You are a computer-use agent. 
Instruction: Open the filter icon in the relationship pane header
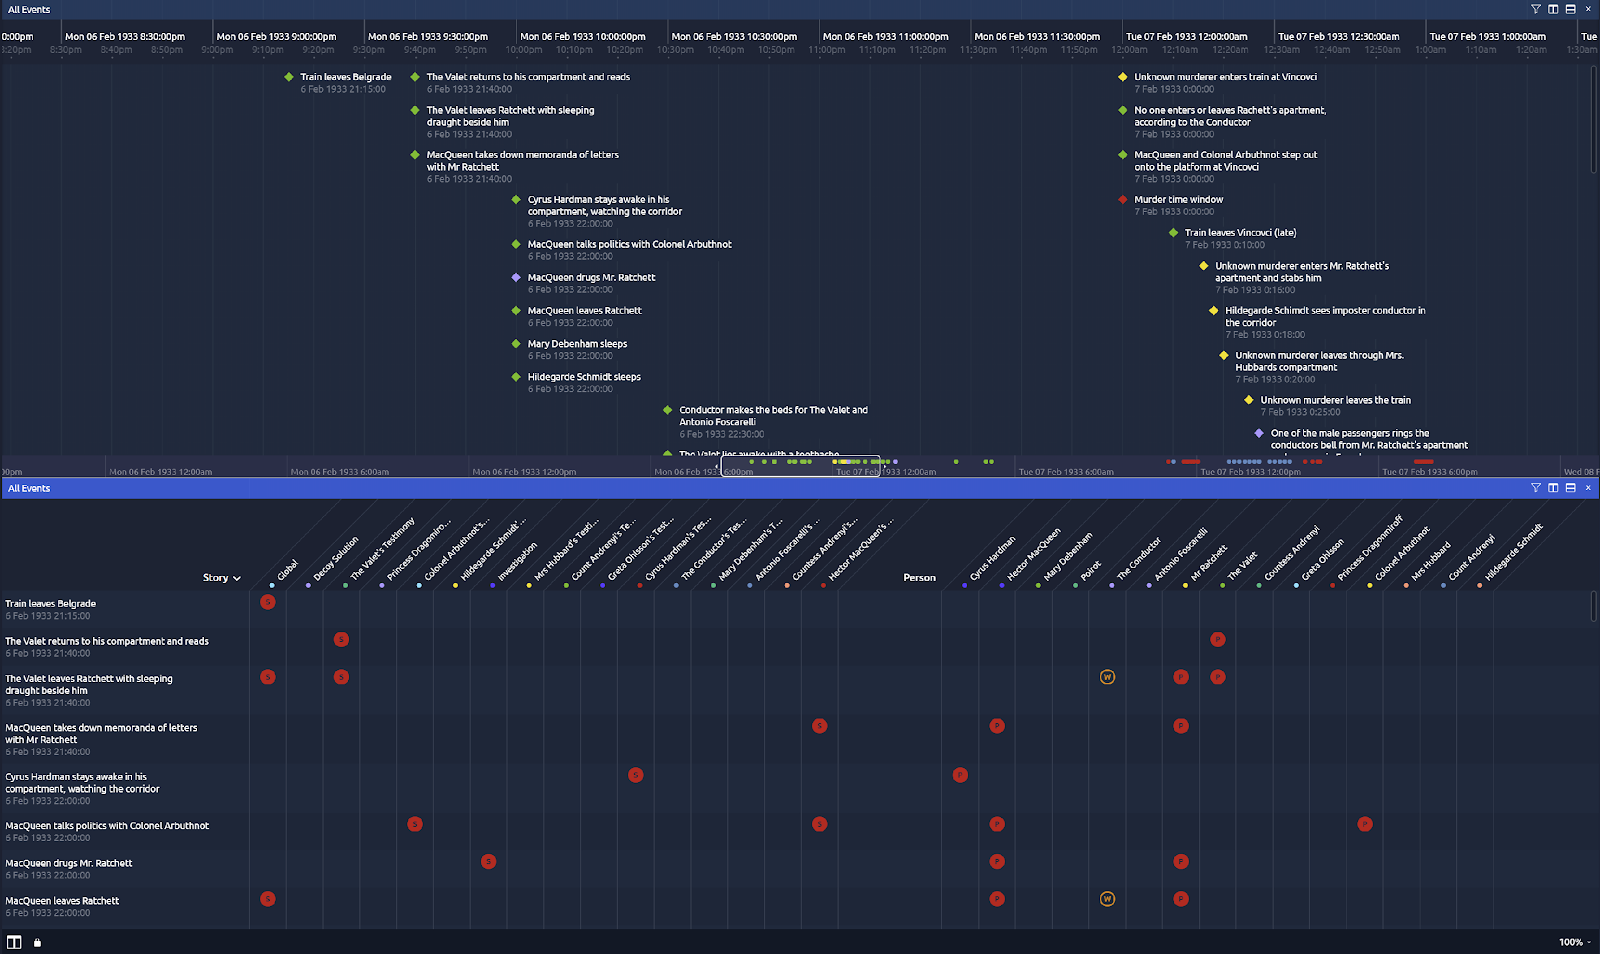tap(1536, 488)
